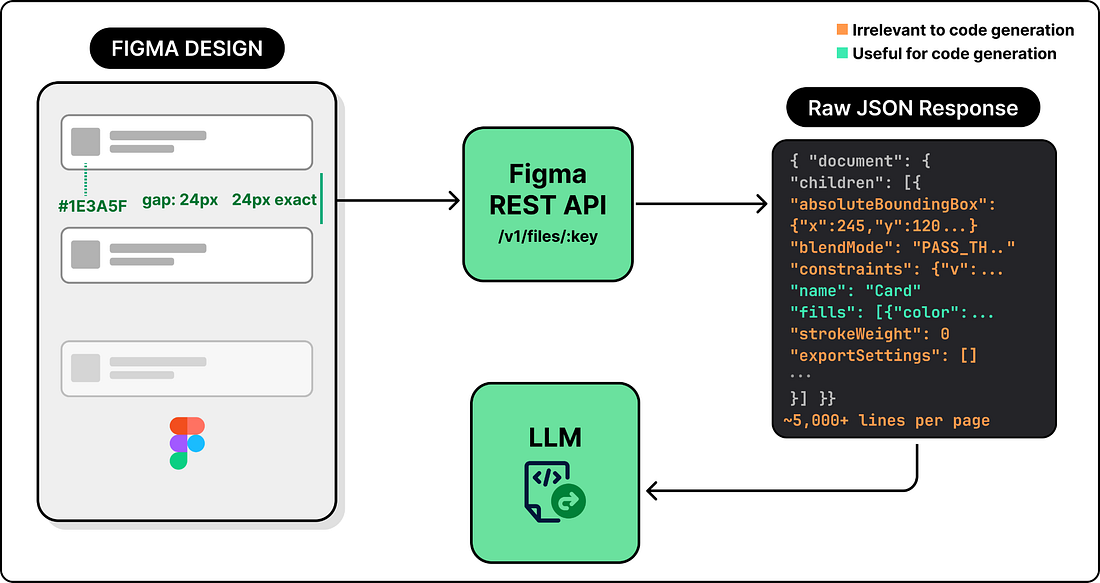The width and height of the screenshot is (1100, 583).
Task: Click the '{ "document": {' JSON line
Action: (x=860, y=161)
